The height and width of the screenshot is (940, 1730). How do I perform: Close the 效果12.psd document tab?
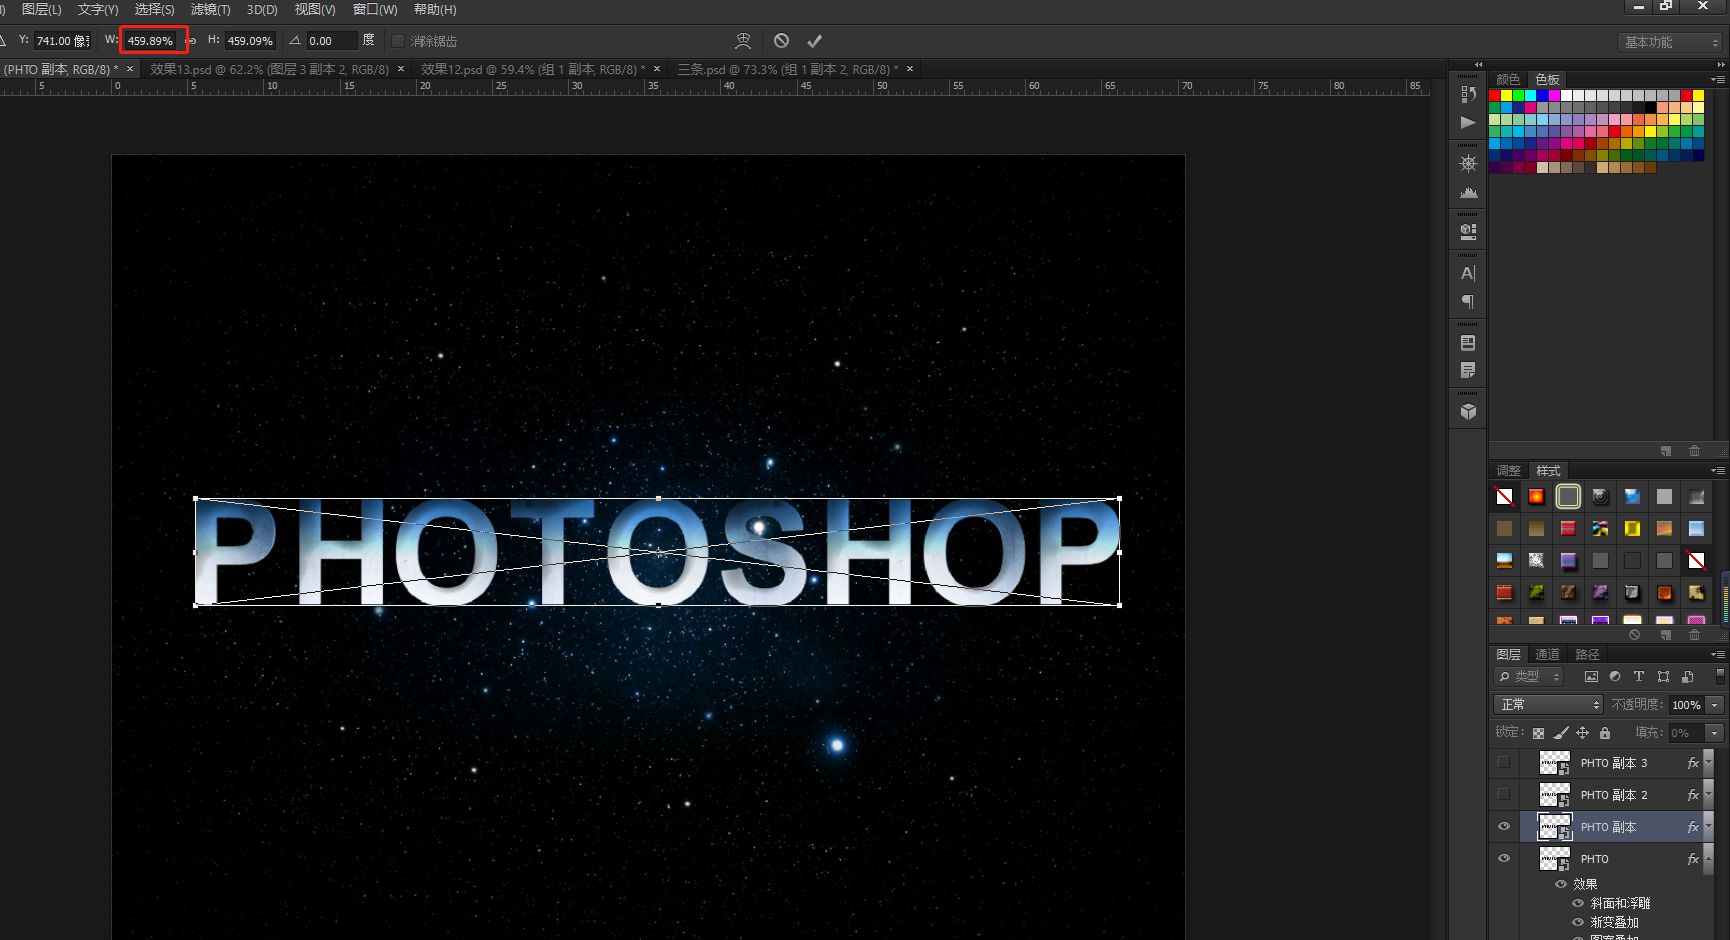657,69
